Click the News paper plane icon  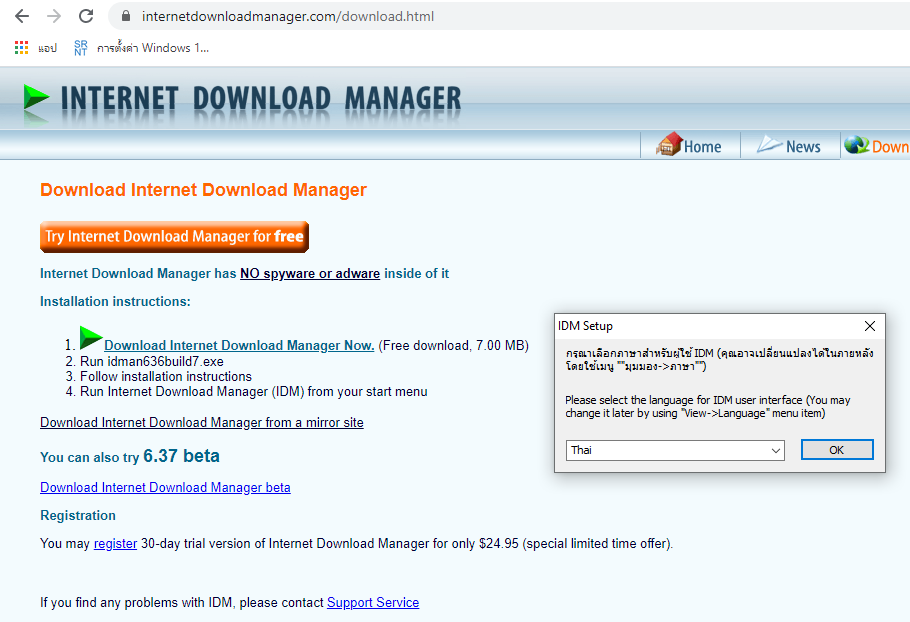coord(769,145)
